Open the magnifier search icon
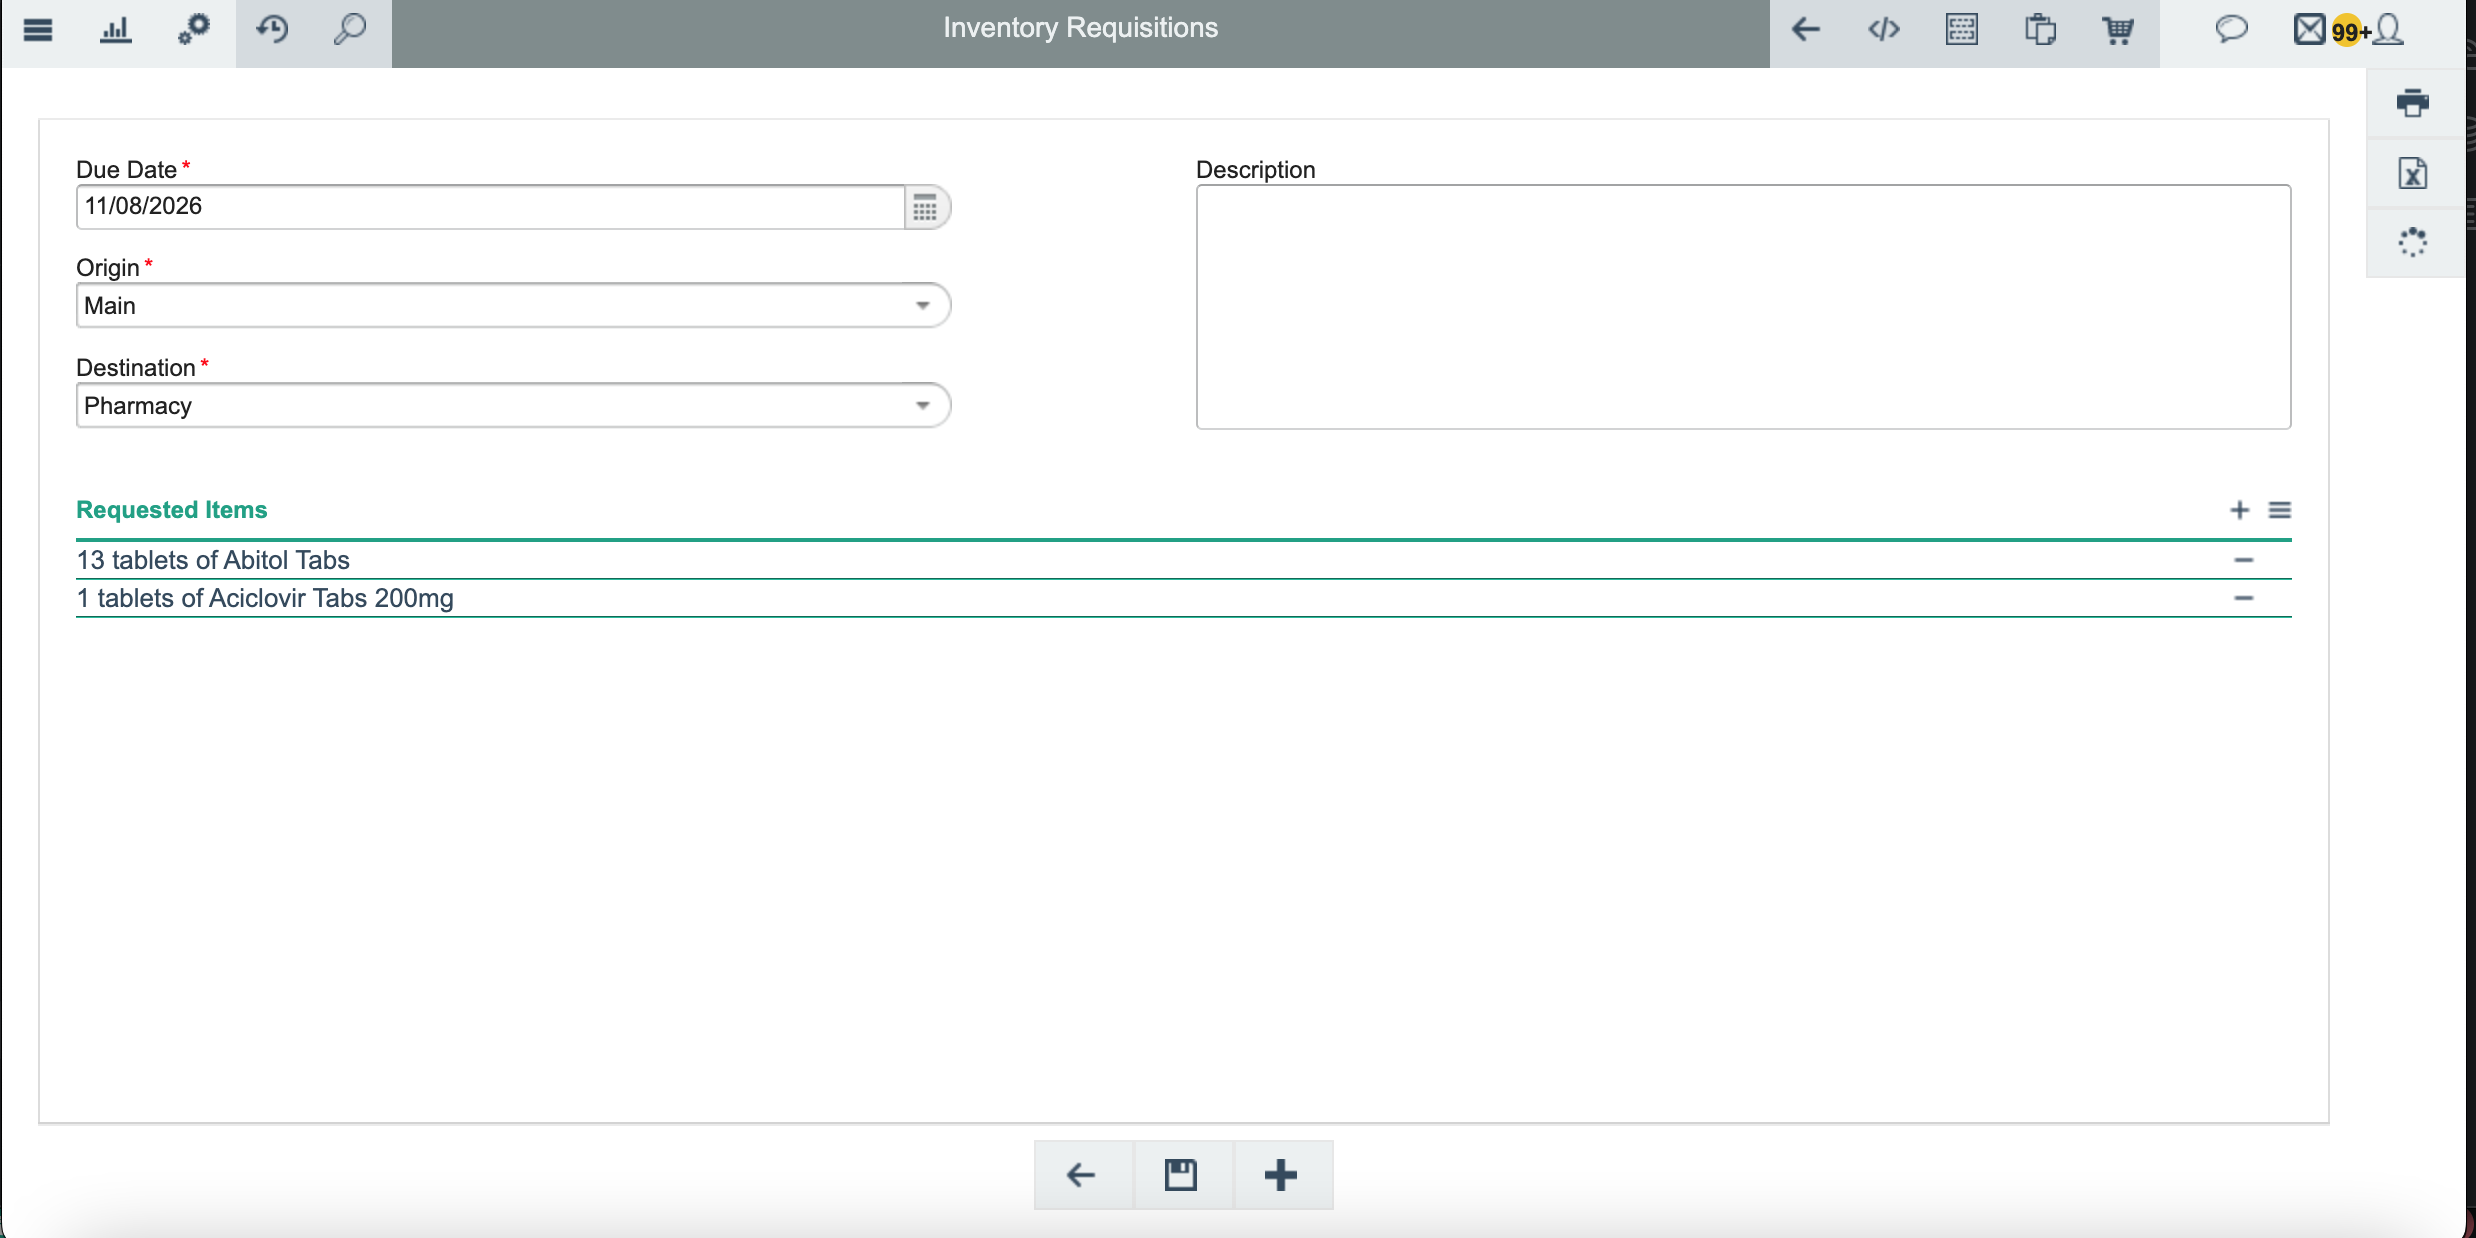The image size is (2476, 1238). [350, 30]
